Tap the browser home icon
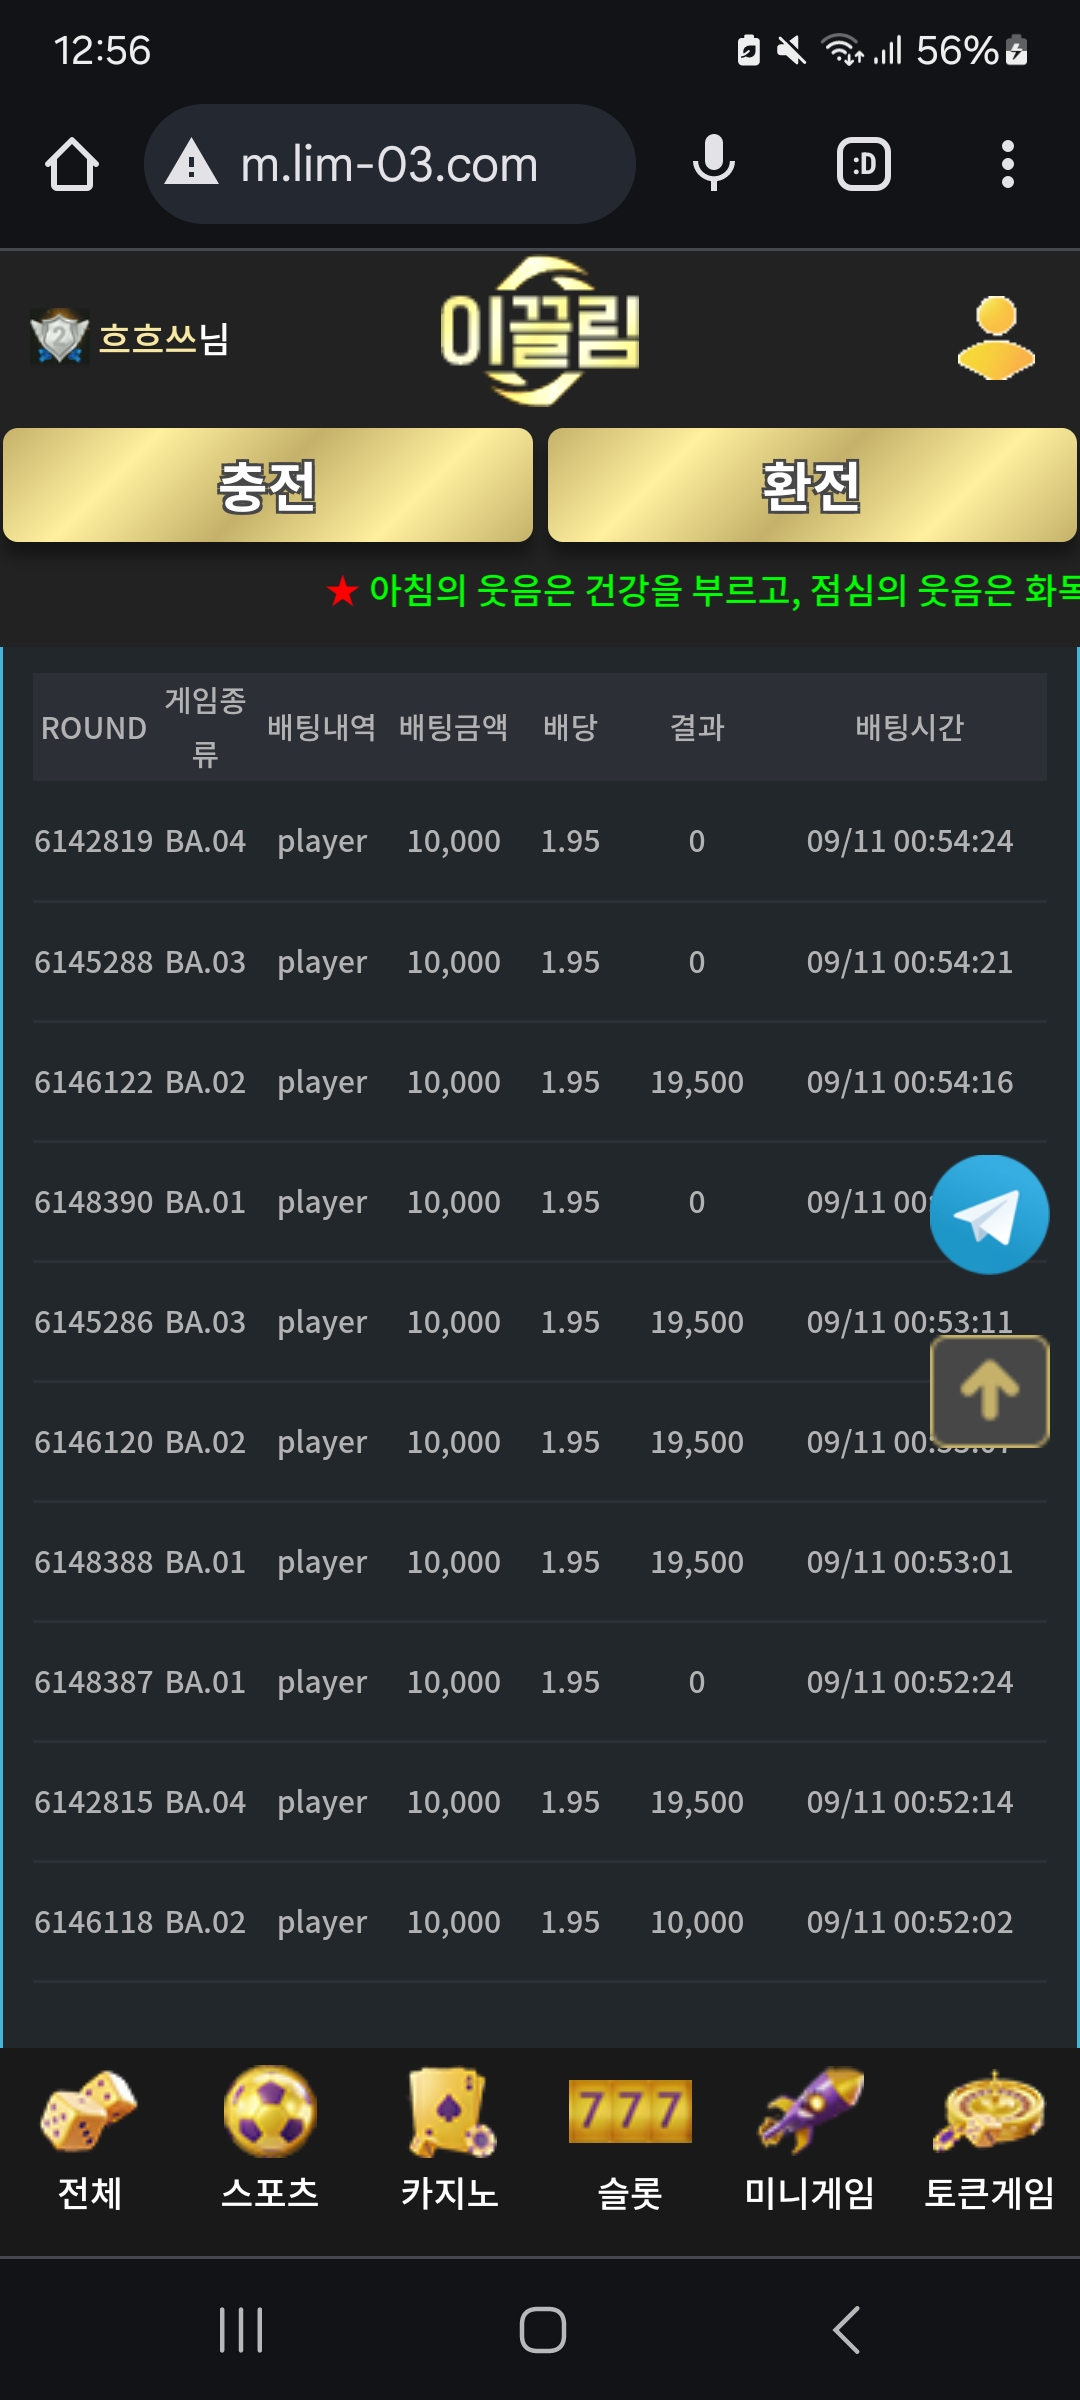1080x2400 pixels. click(x=72, y=164)
